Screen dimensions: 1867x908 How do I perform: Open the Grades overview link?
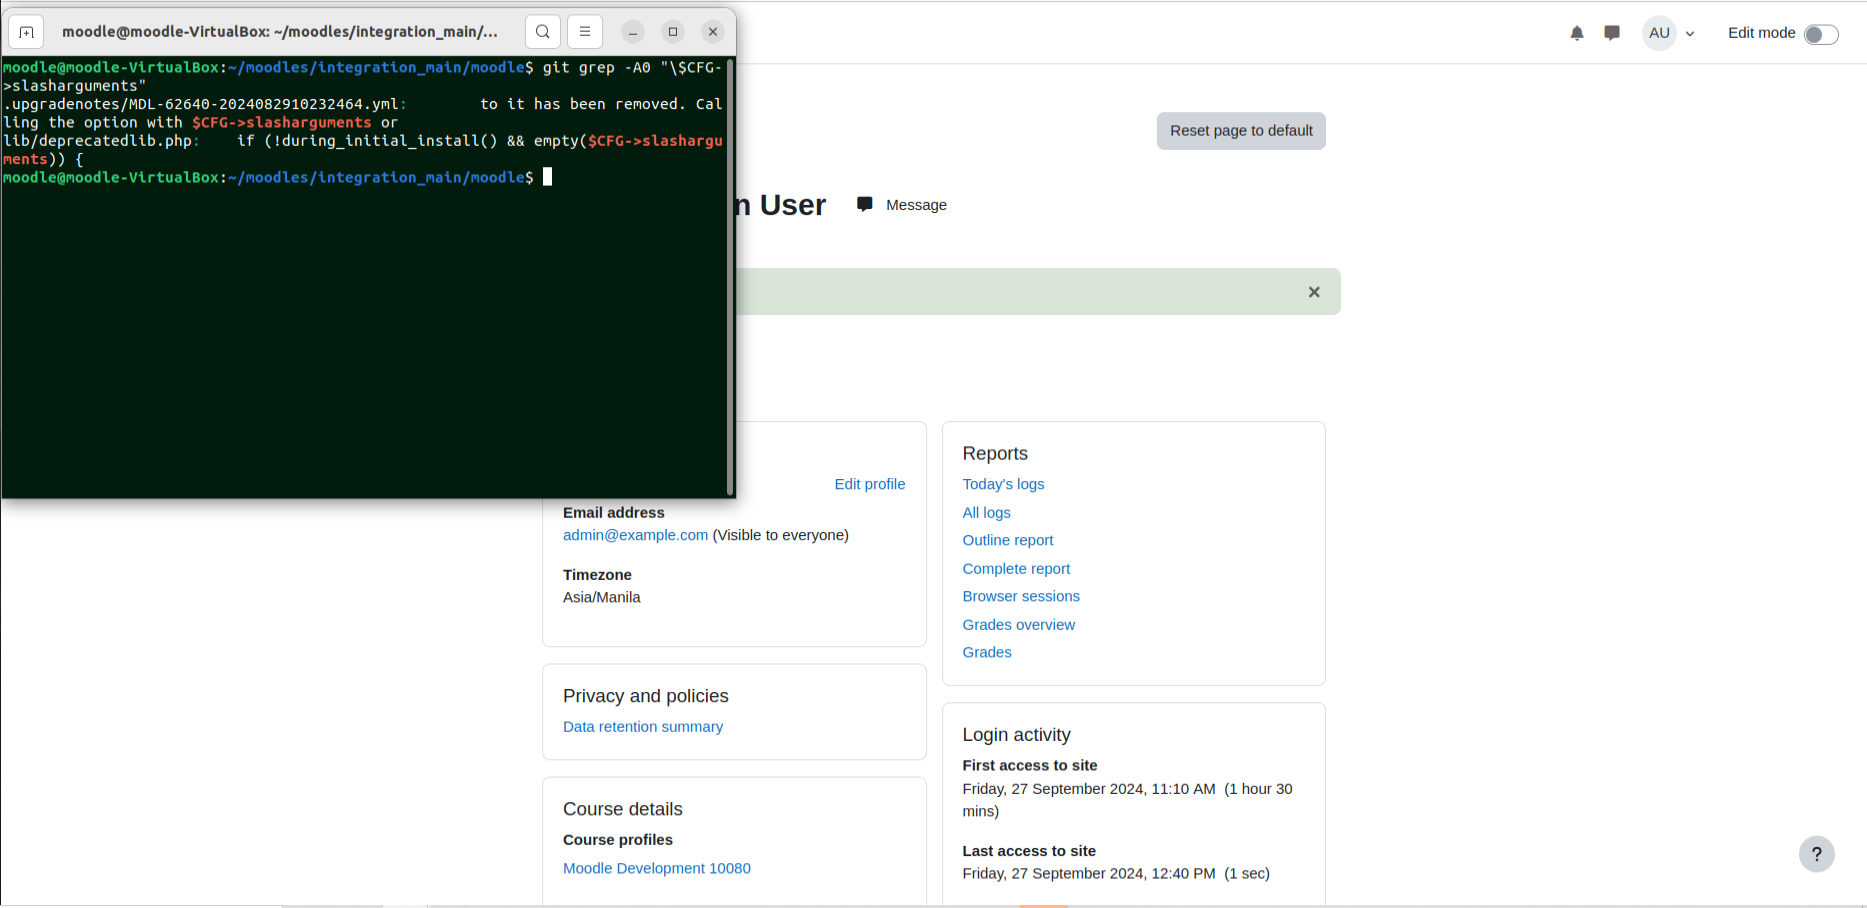point(1018,625)
